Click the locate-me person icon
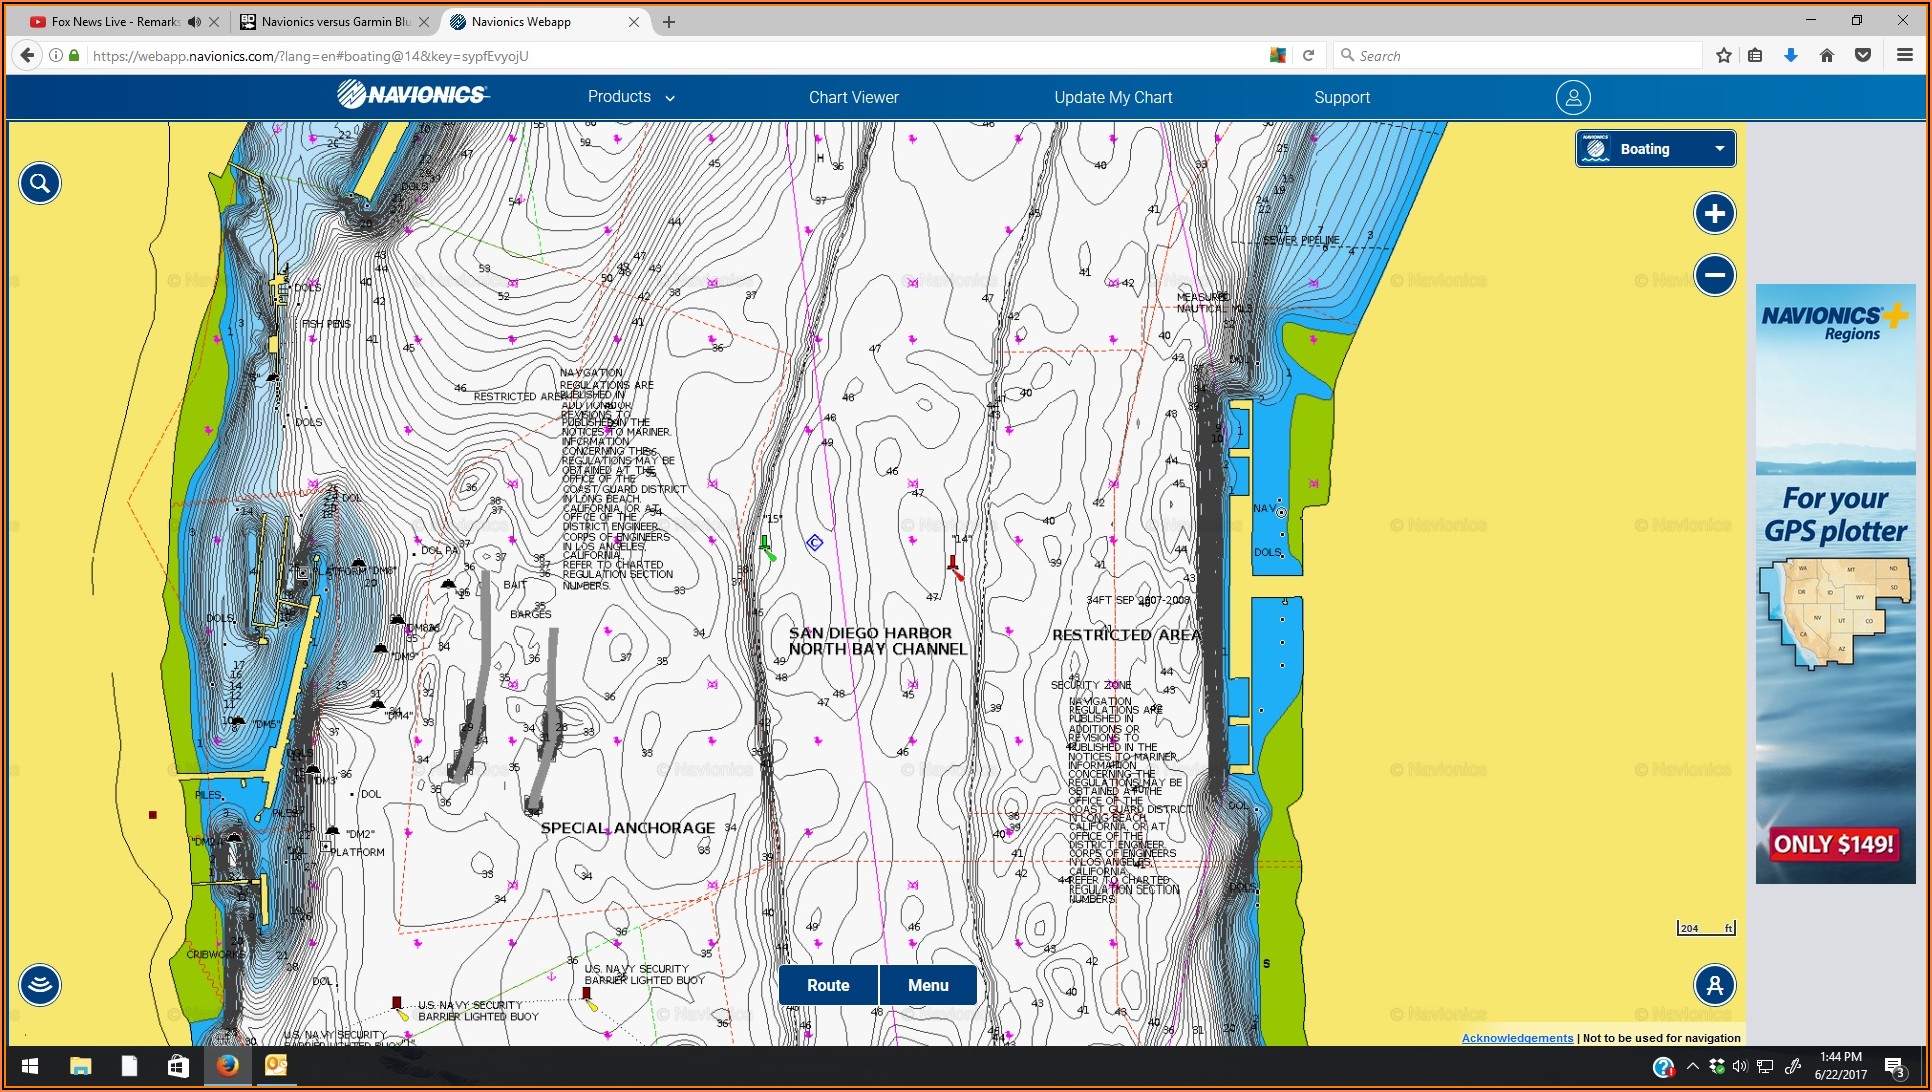1932x1092 pixels. coord(1714,985)
